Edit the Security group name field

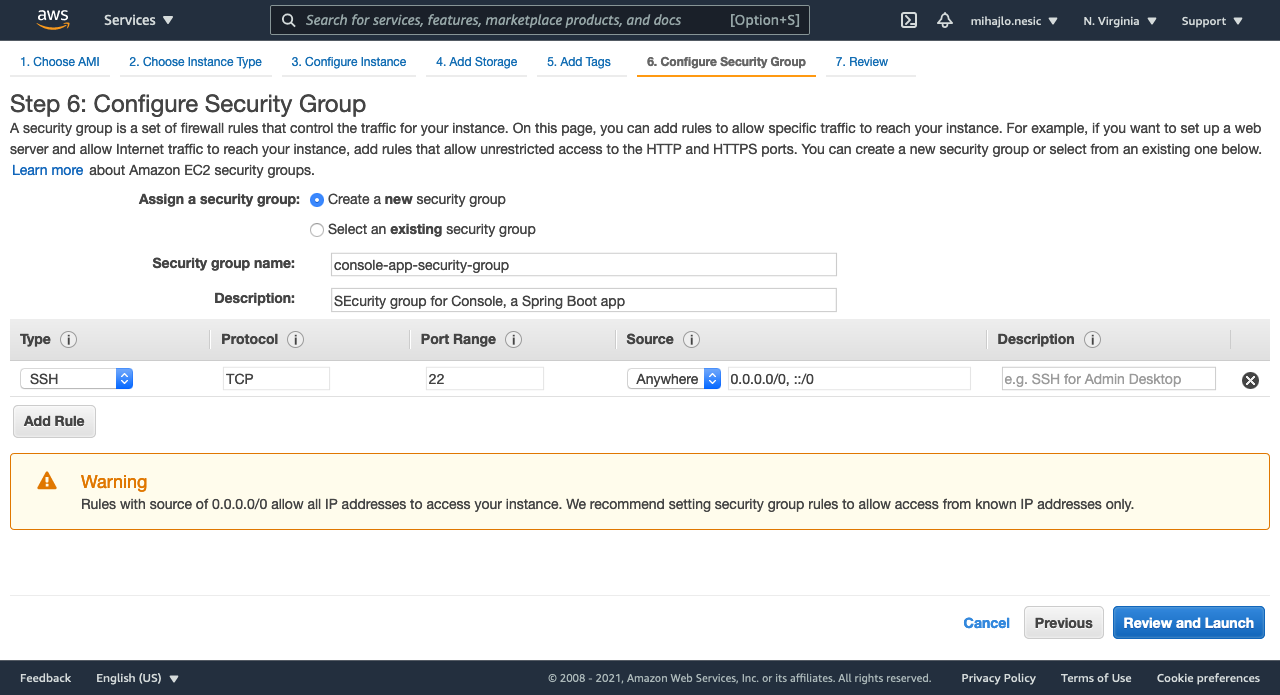pyautogui.click(x=584, y=265)
